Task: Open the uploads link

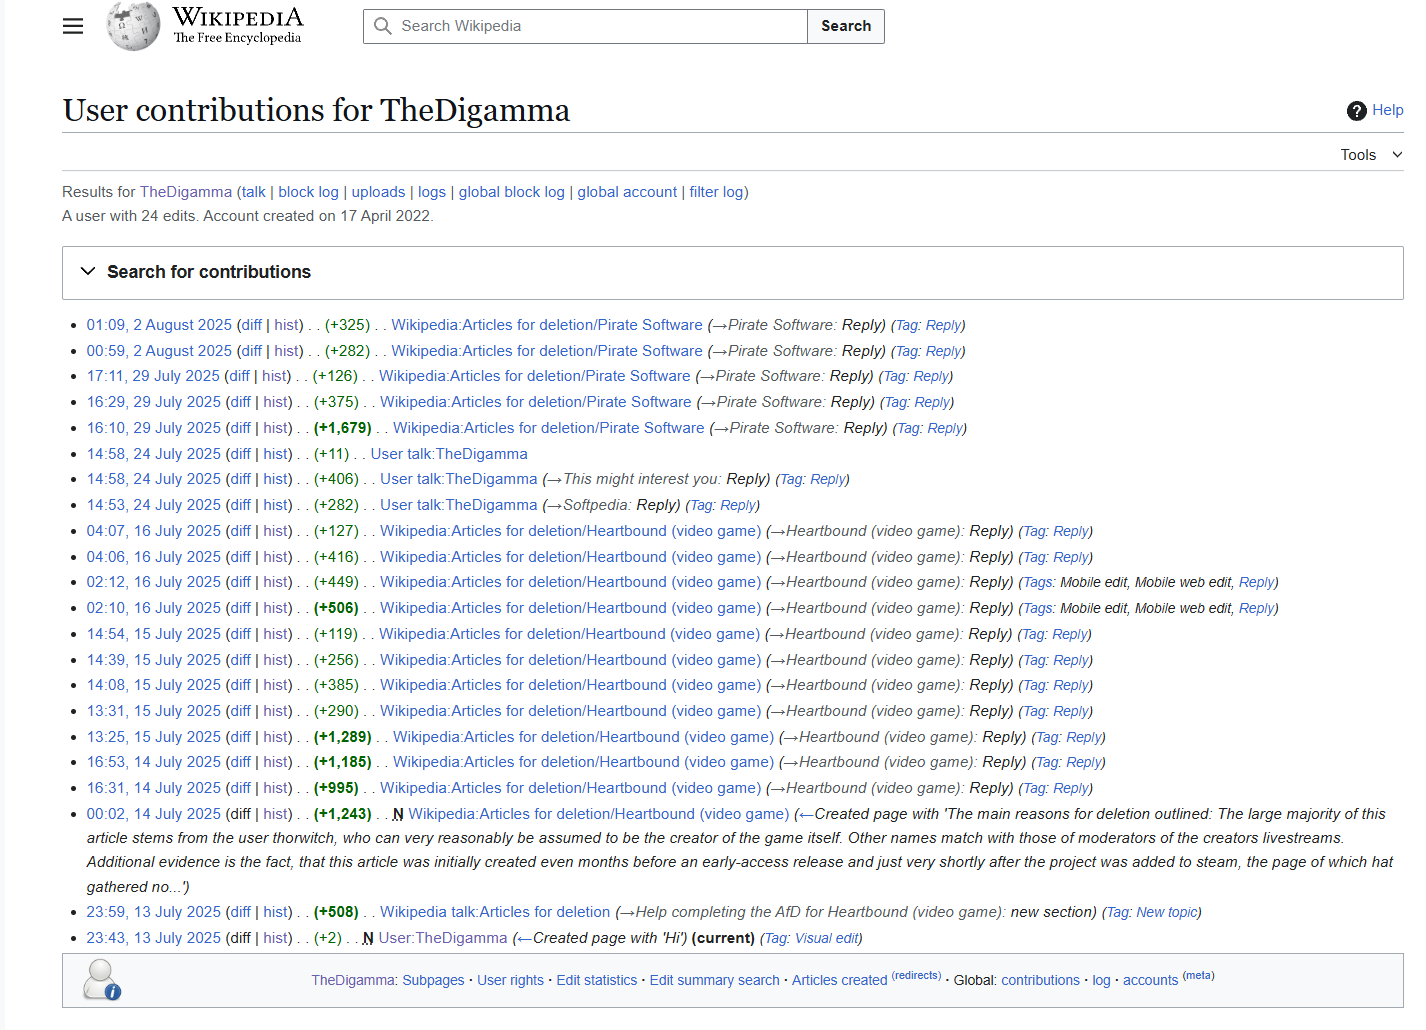Action: [378, 192]
